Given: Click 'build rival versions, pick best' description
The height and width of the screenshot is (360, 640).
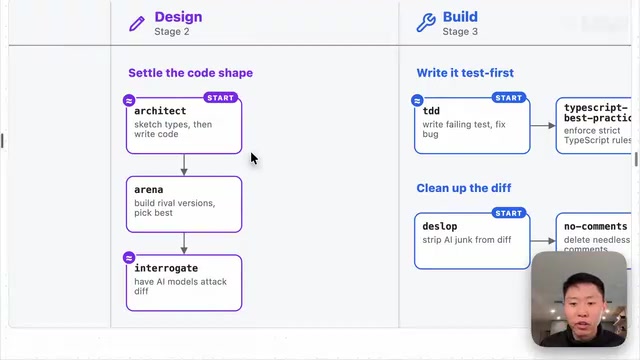Looking at the screenshot, I should coord(175,208).
